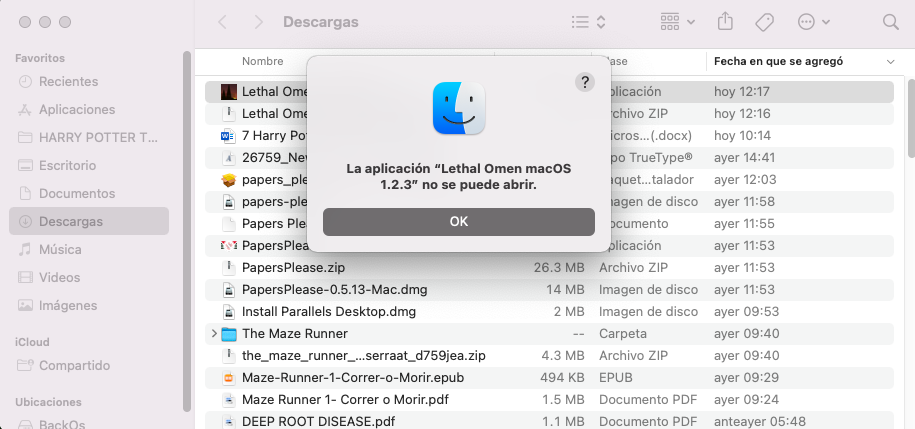Click the Videos filmstrip icon
The height and width of the screenshot is (429, 915).
[25, 278]
